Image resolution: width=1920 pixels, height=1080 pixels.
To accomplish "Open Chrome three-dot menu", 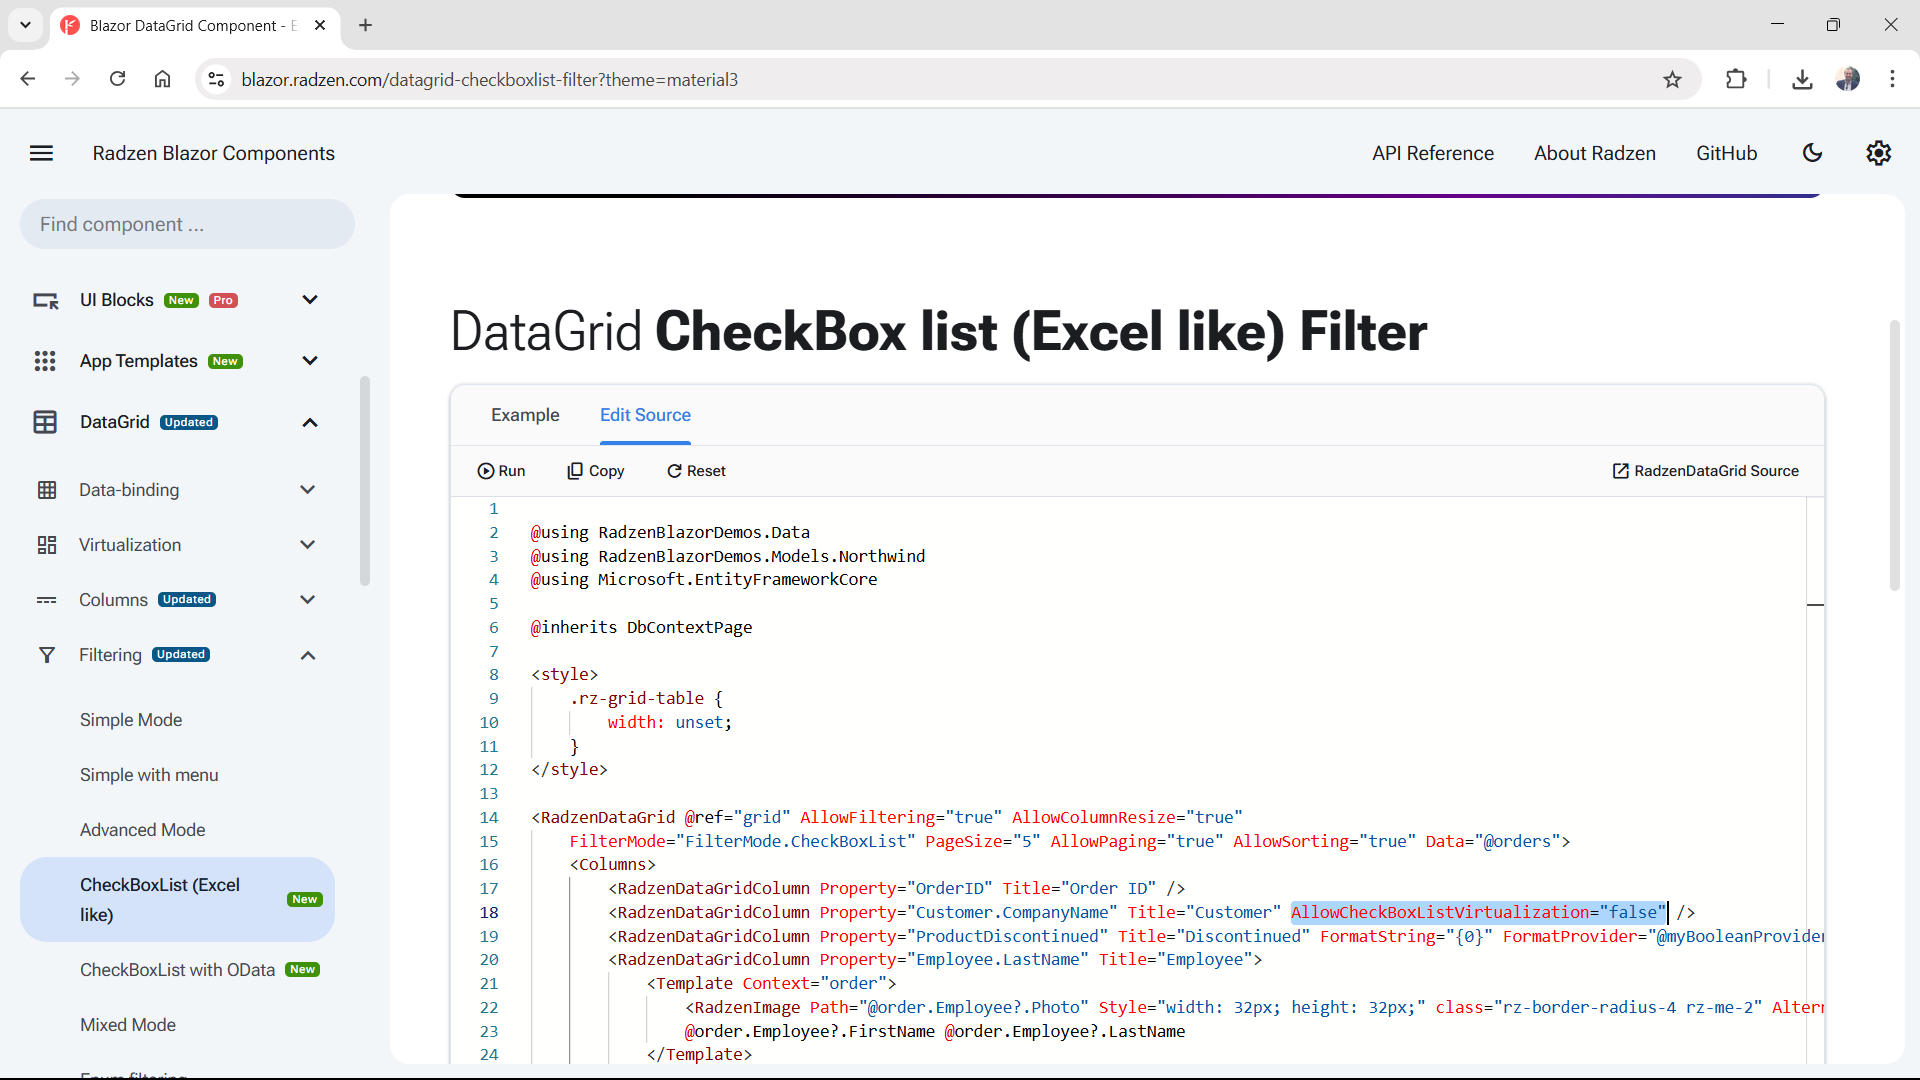I will click(1892, 80).
